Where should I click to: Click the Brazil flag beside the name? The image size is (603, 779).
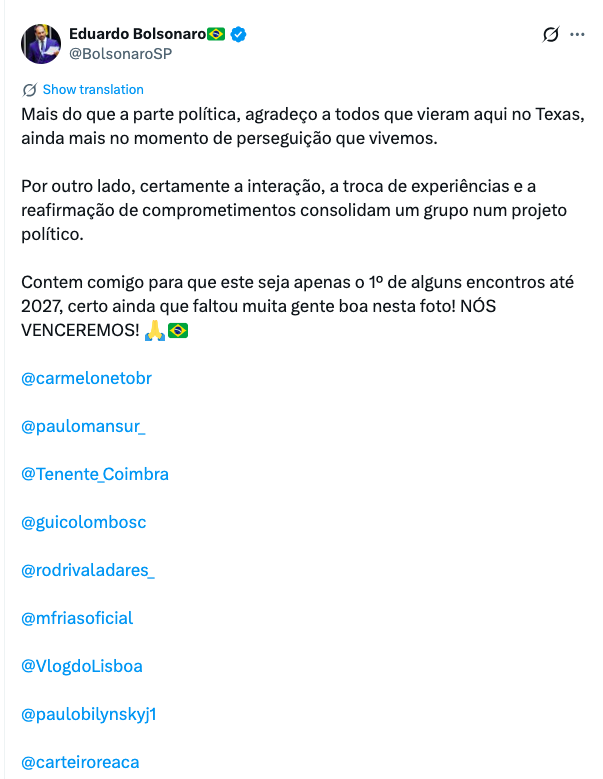click(x=216, y=35)
